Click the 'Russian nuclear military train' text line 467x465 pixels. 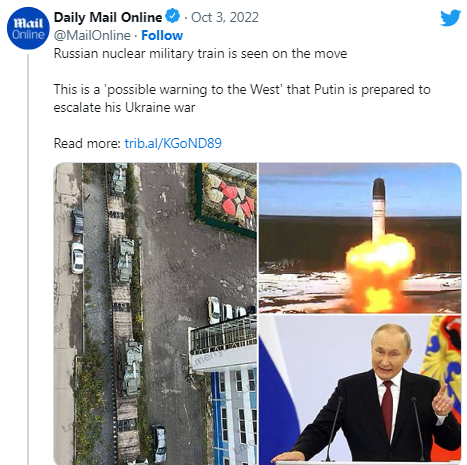[200, 54]
